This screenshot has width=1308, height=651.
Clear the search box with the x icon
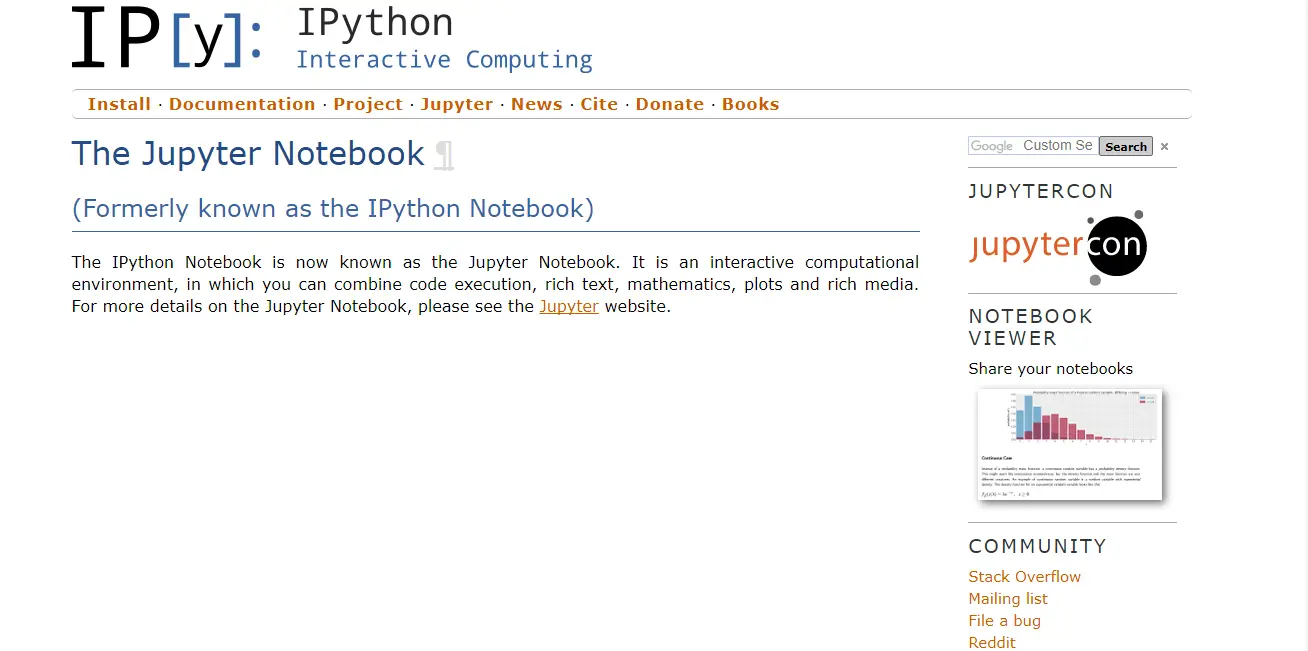(1164, 147)
